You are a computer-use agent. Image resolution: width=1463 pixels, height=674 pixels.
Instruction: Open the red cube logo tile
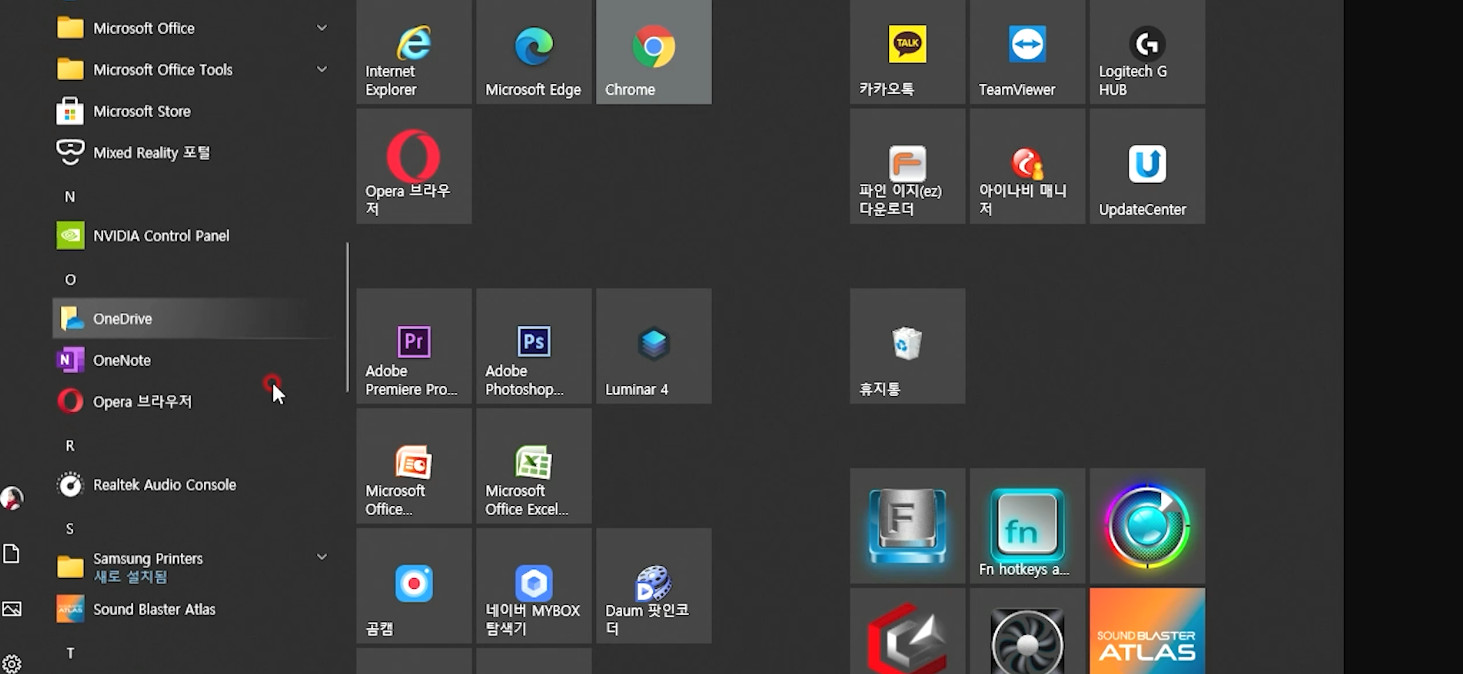[x=908, y=631]
